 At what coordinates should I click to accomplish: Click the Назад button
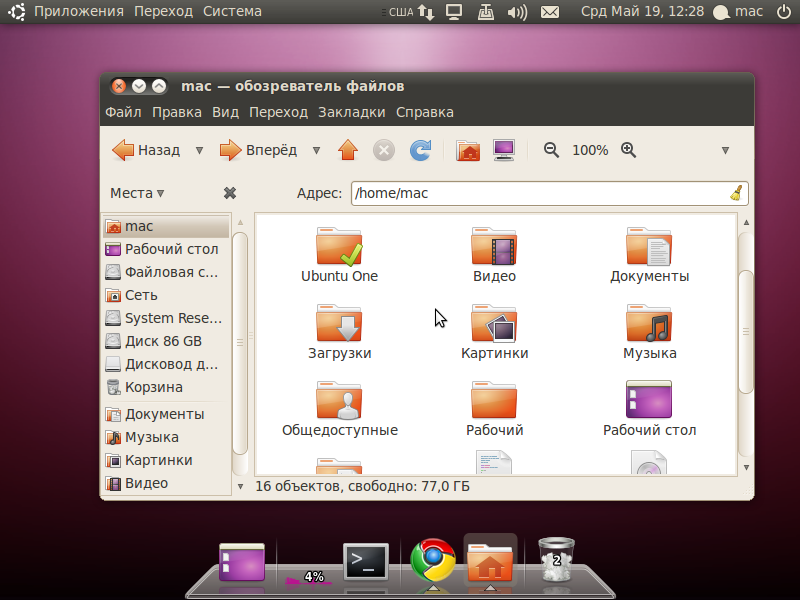click(x=146, y=150)
